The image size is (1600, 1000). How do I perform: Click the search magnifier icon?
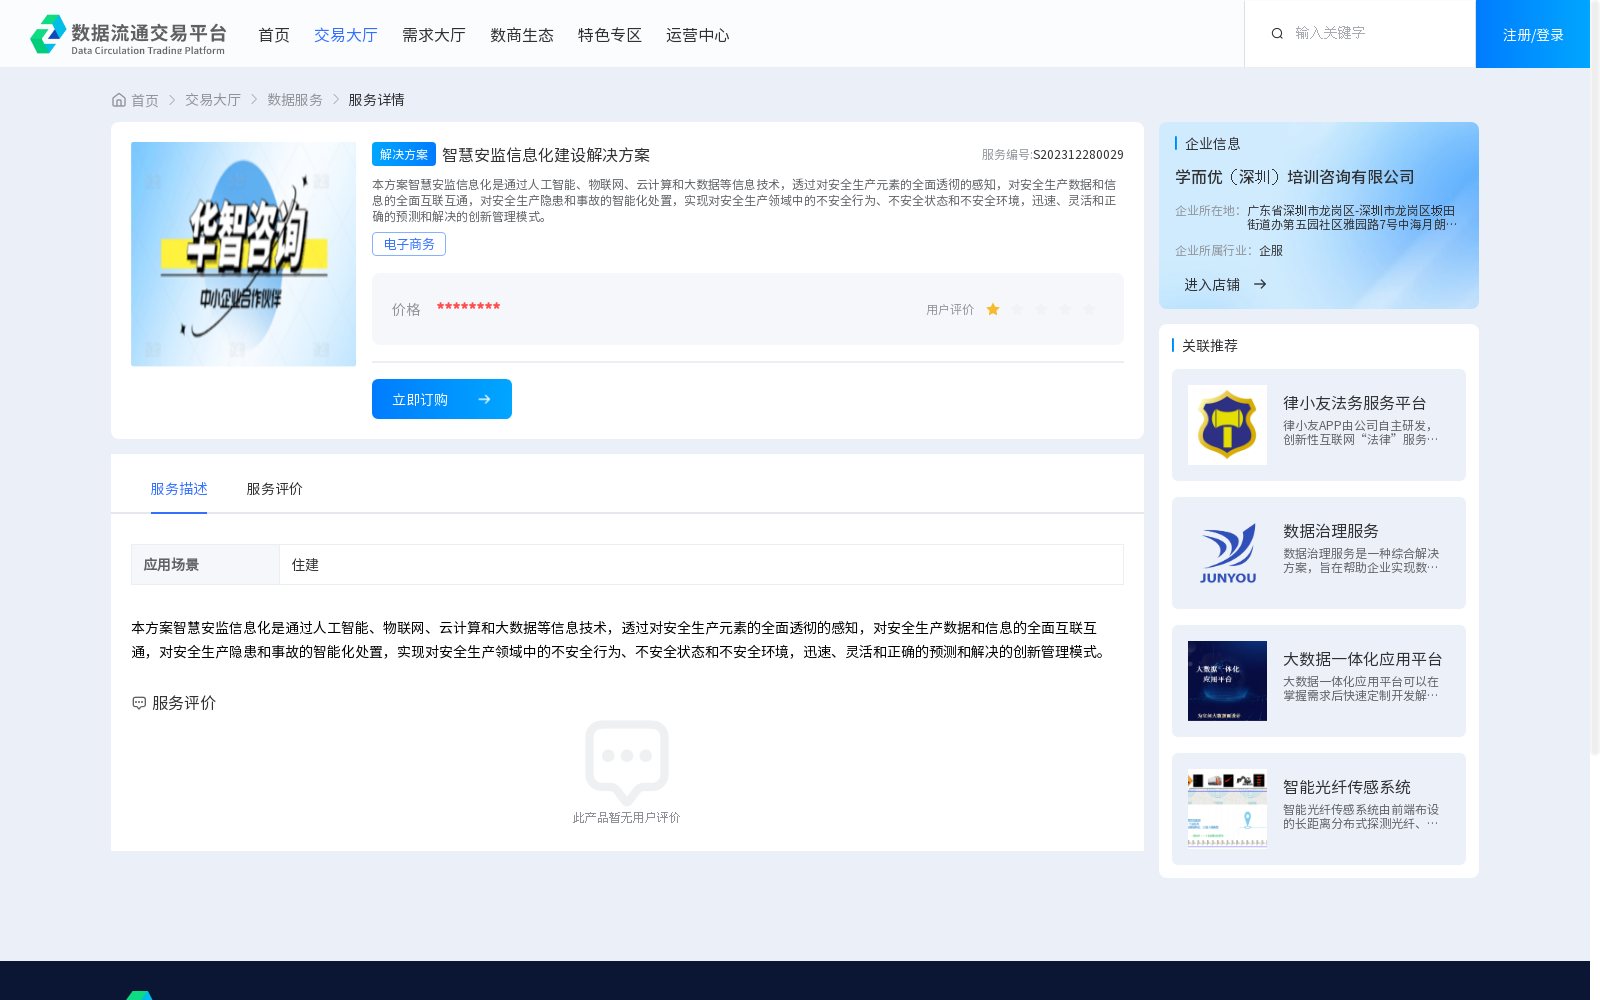(x=1277, y=34)
